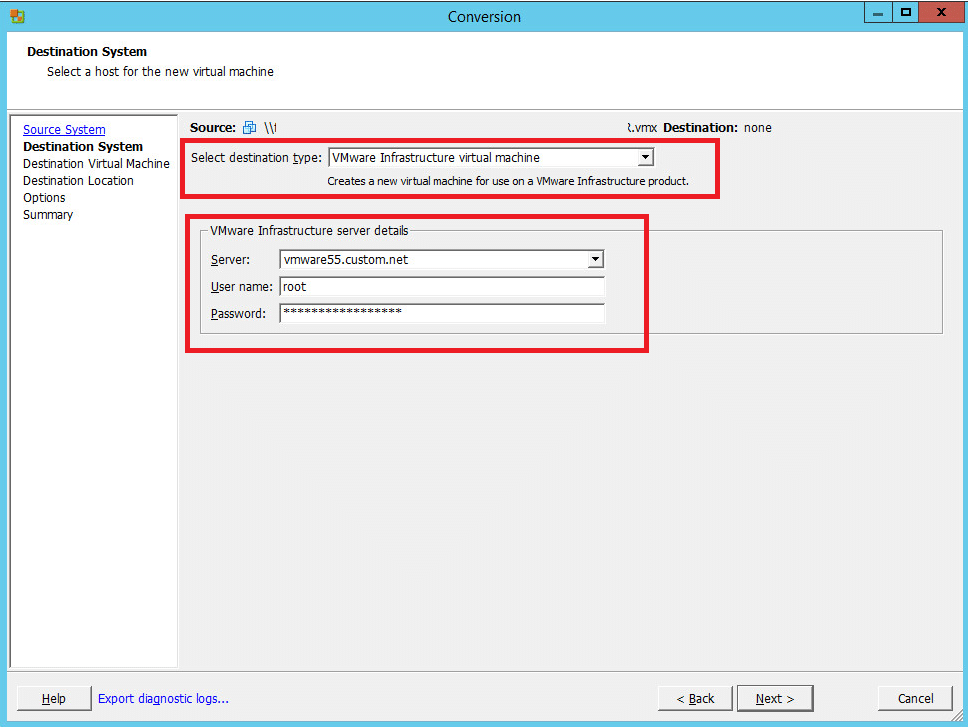The image size is (968, 727).
Task: Click 'Select a host for the new virtual machine'
Action: point(161,72)
